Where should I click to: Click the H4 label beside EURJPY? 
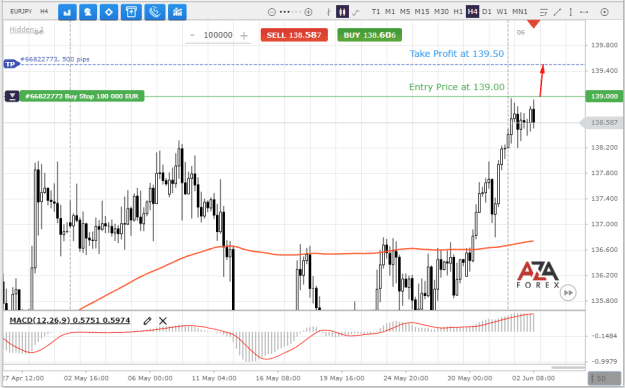tap(44, 12)
